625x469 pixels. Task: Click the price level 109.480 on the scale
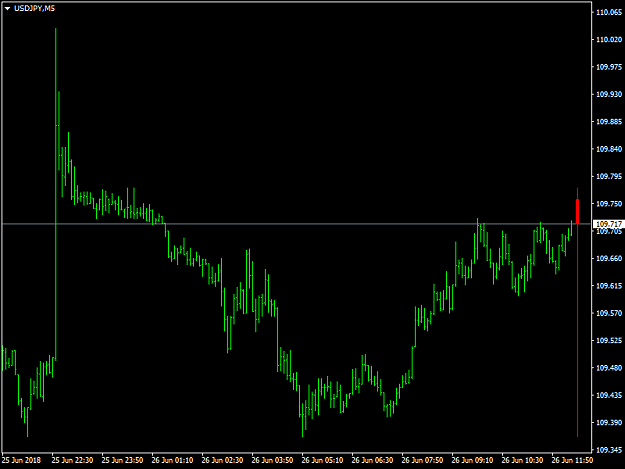pyautogui.click(x=609, y=368)
